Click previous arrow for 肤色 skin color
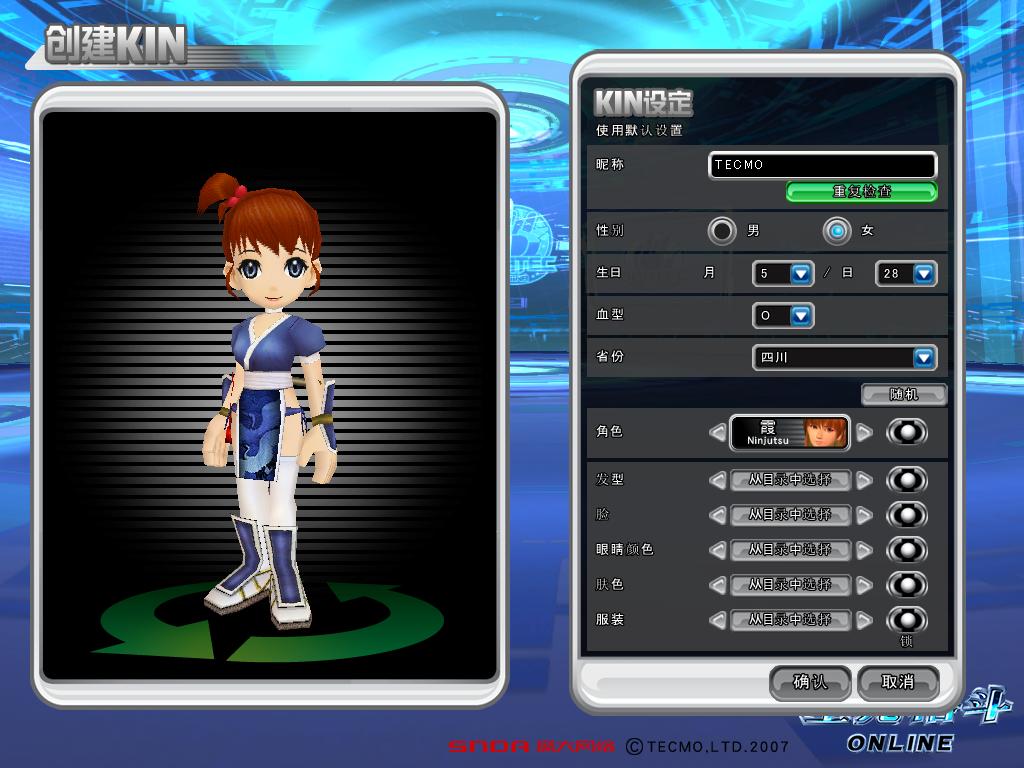The width and height of the screenshot is (1024, 768). click(717, 585)
